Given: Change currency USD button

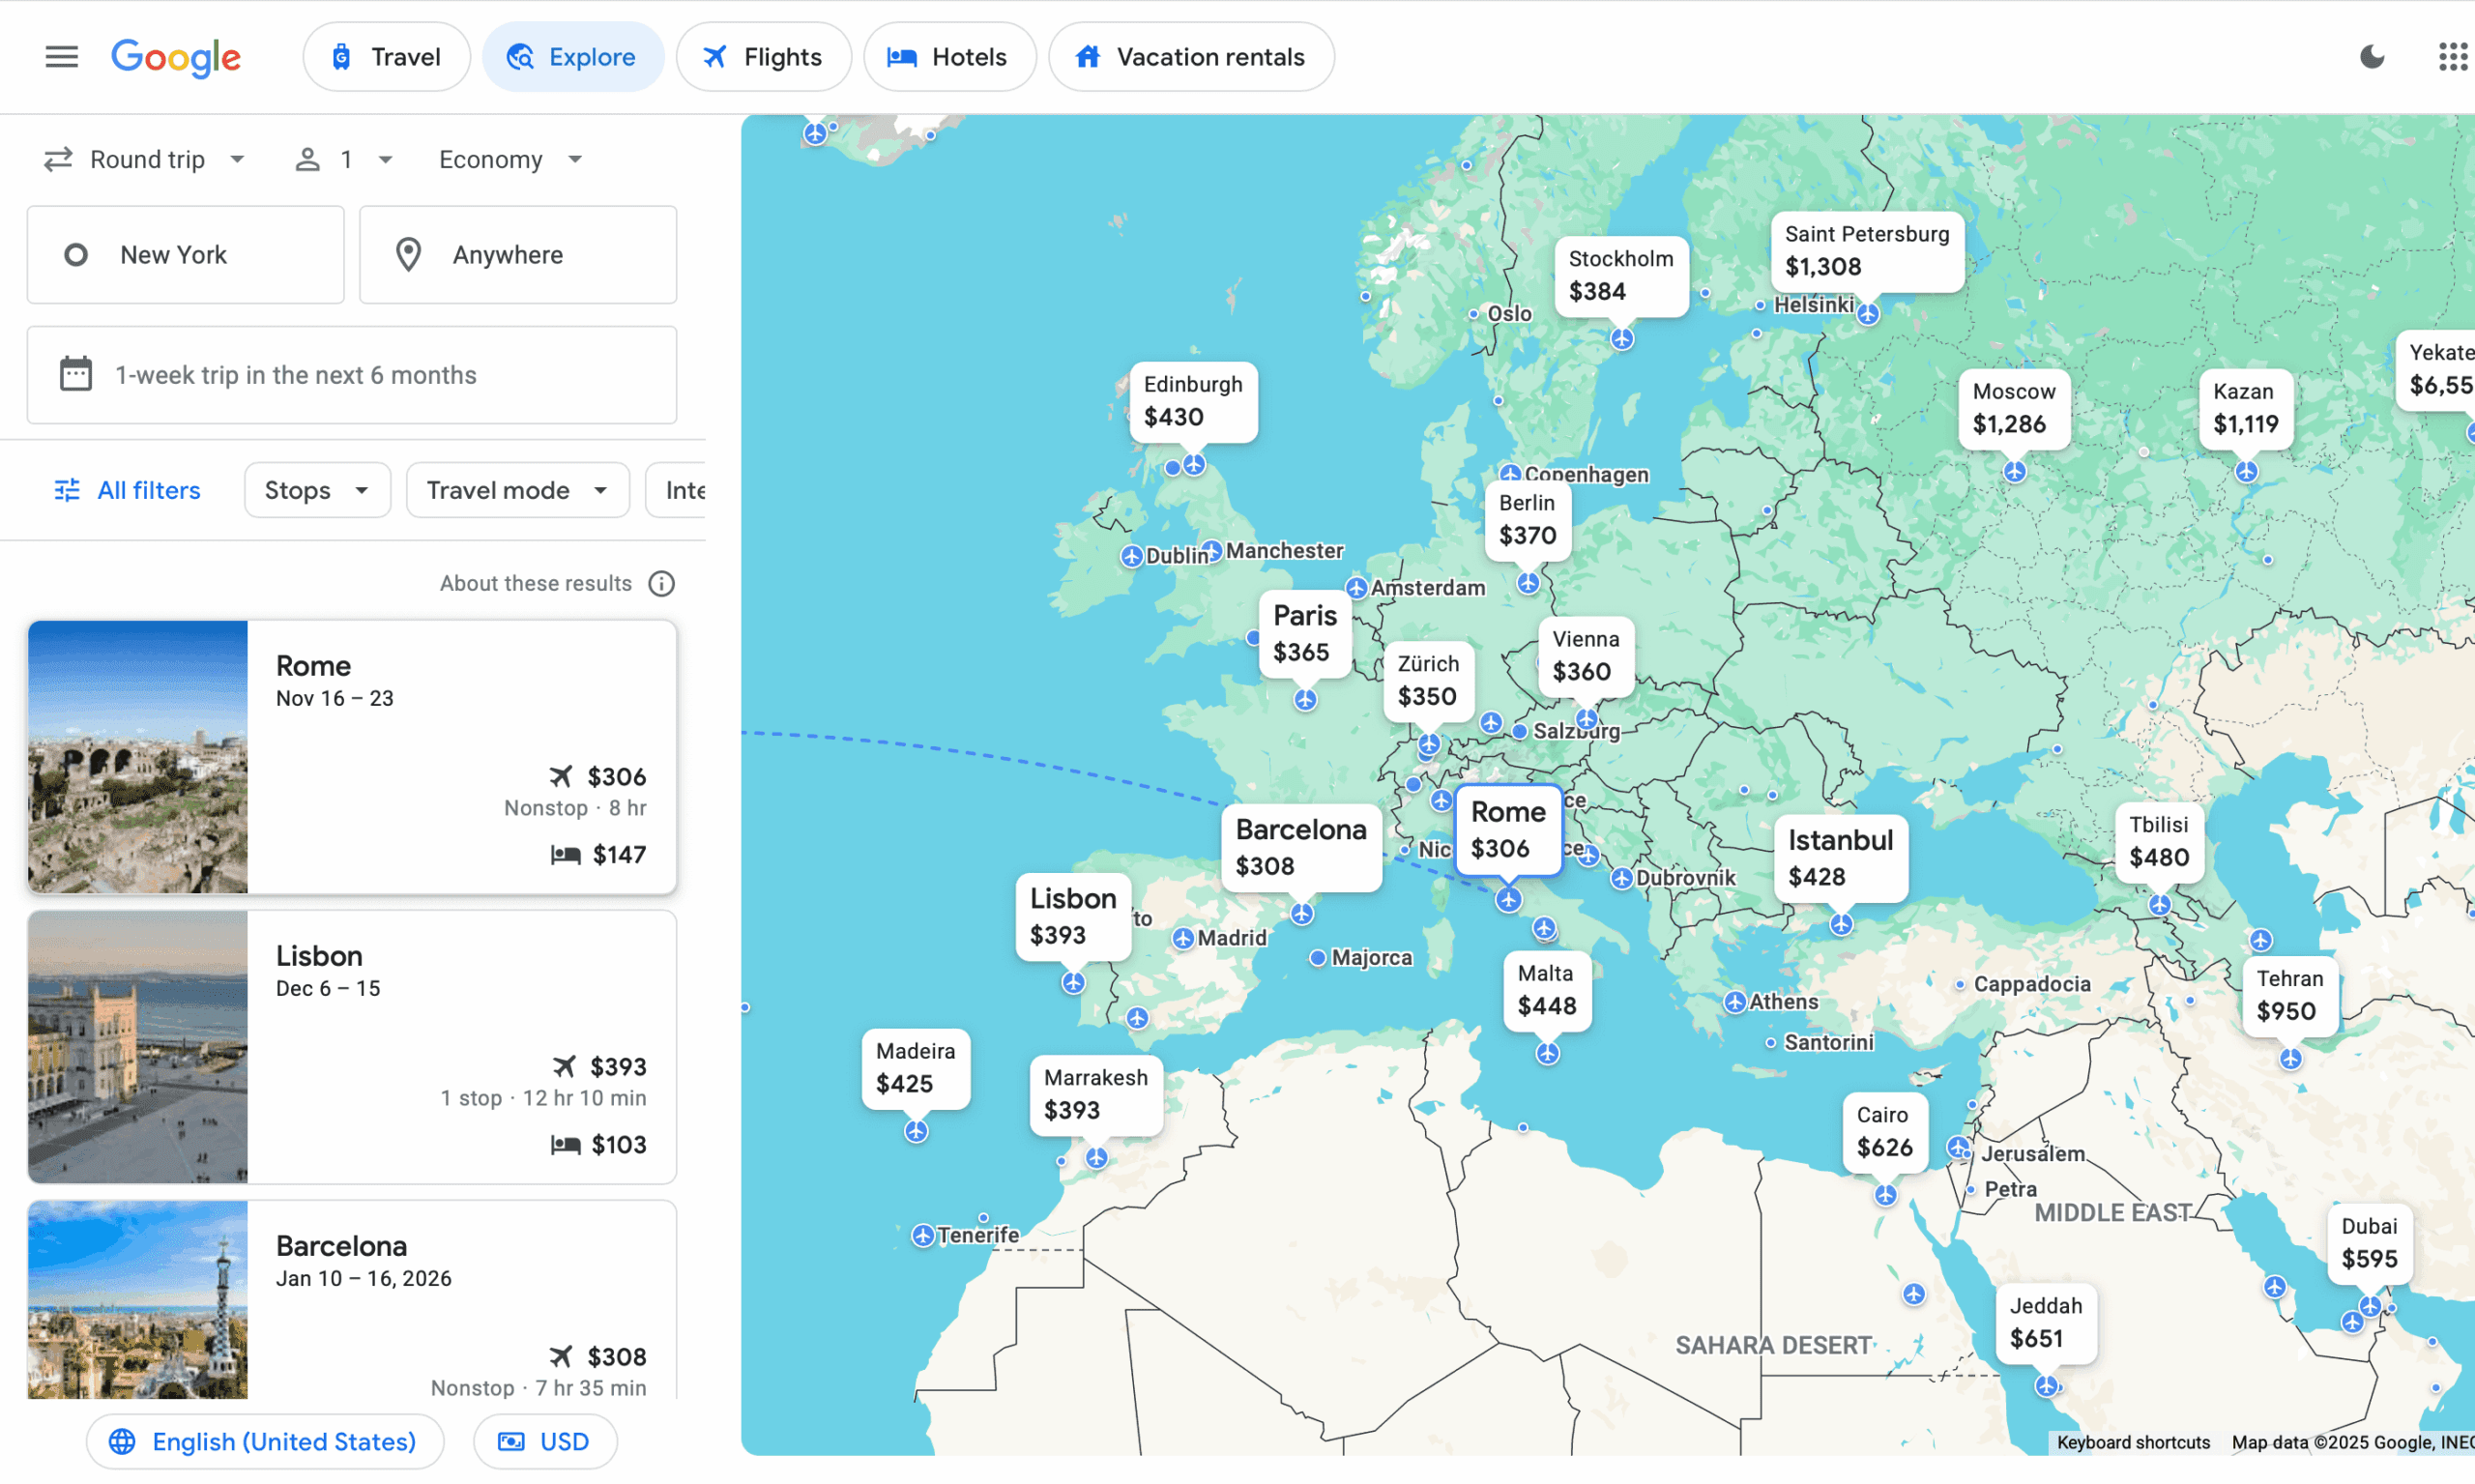Looking at the screenshot, I should (545, 1441).
